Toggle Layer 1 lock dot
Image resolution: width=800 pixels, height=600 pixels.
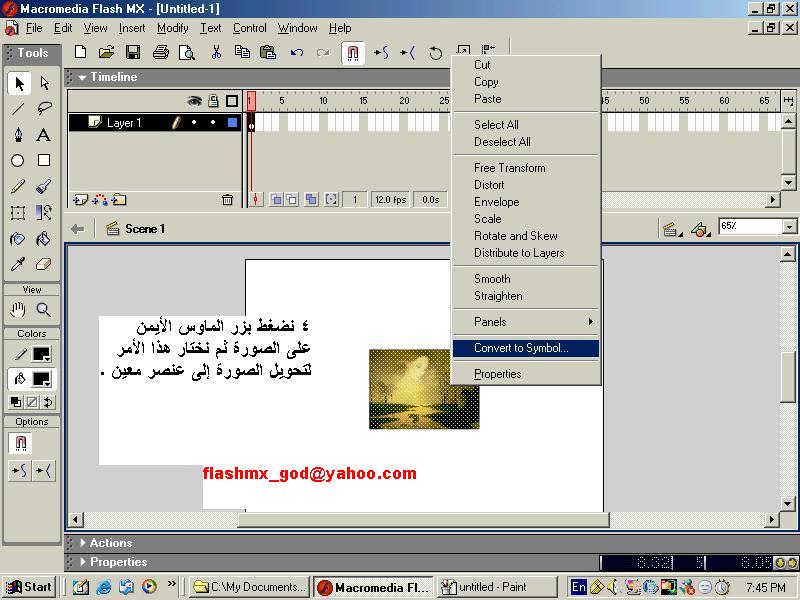[213, 122]
